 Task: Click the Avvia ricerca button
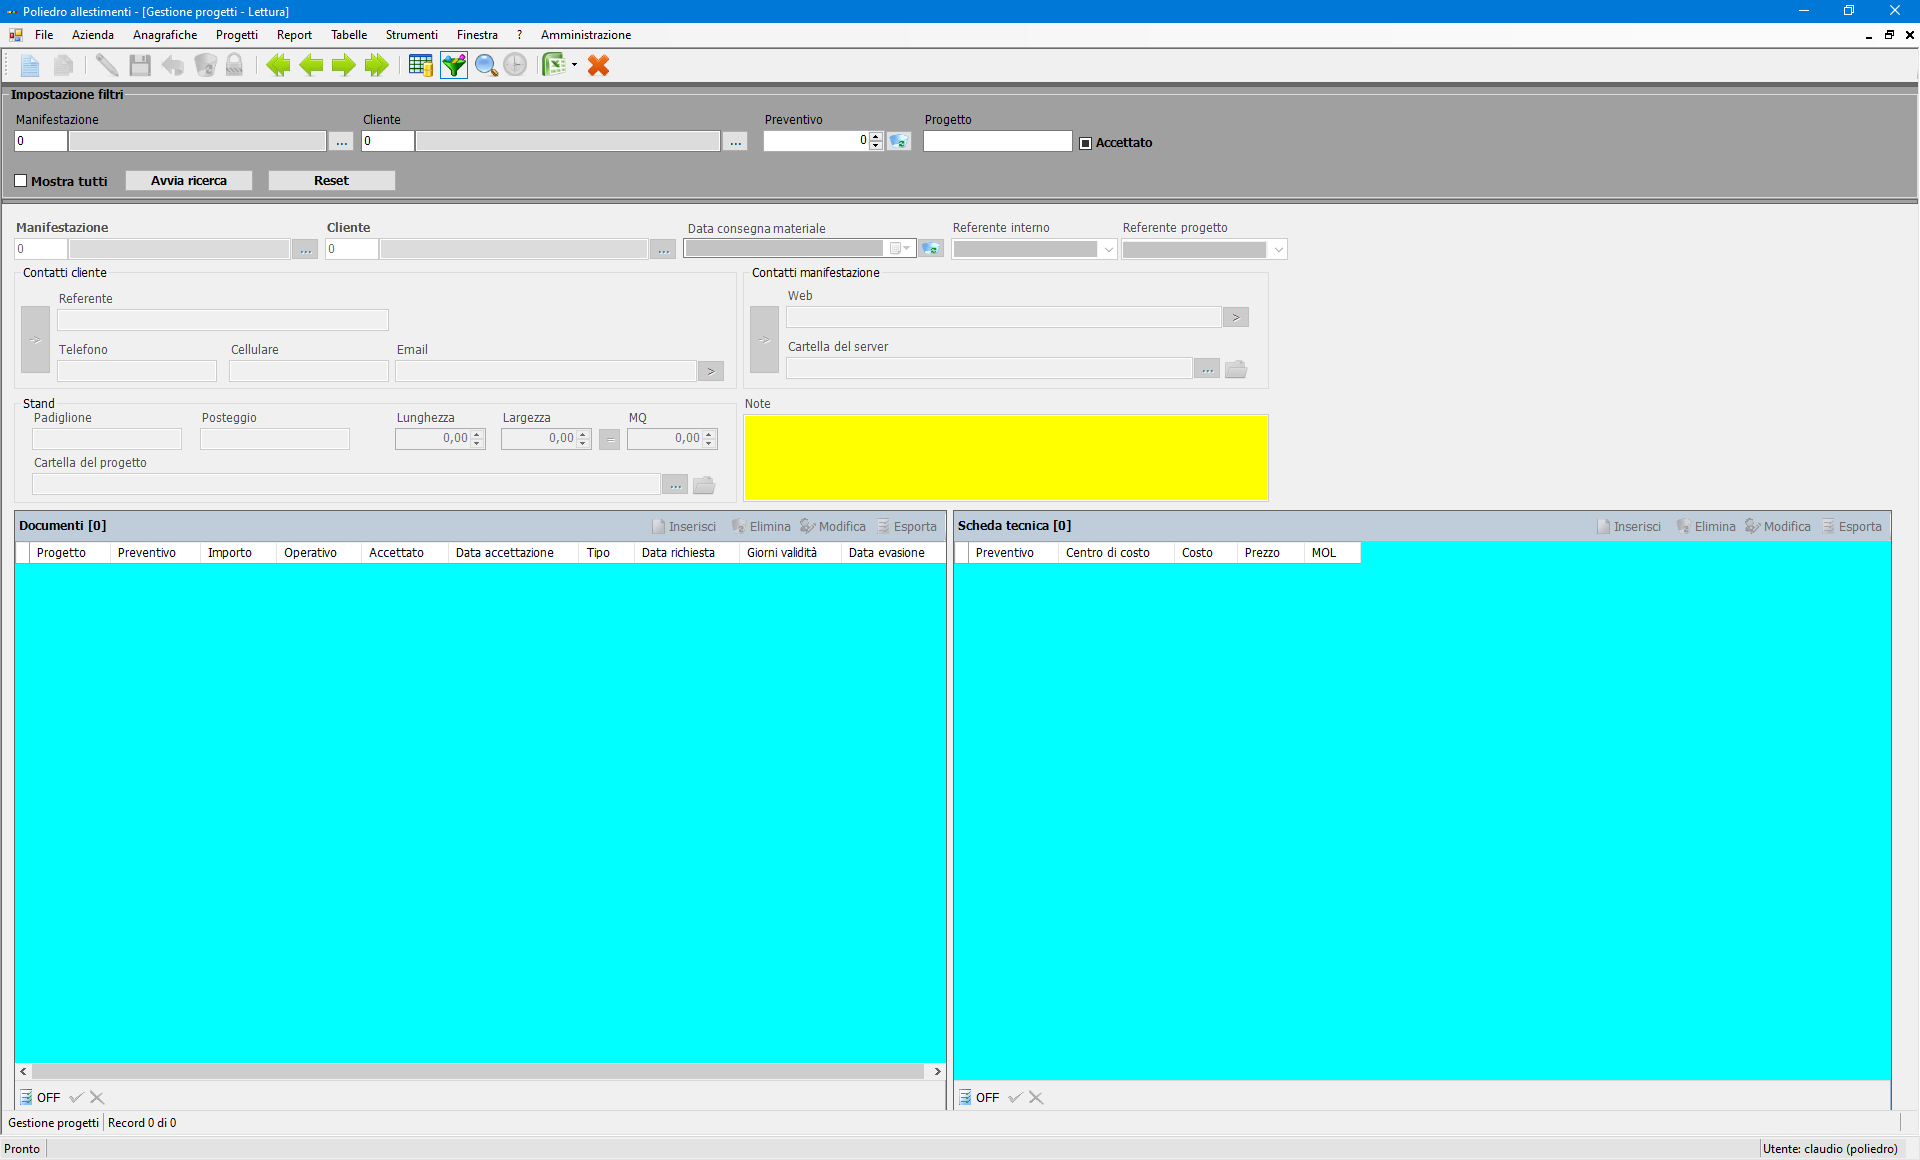coord(189,181)
